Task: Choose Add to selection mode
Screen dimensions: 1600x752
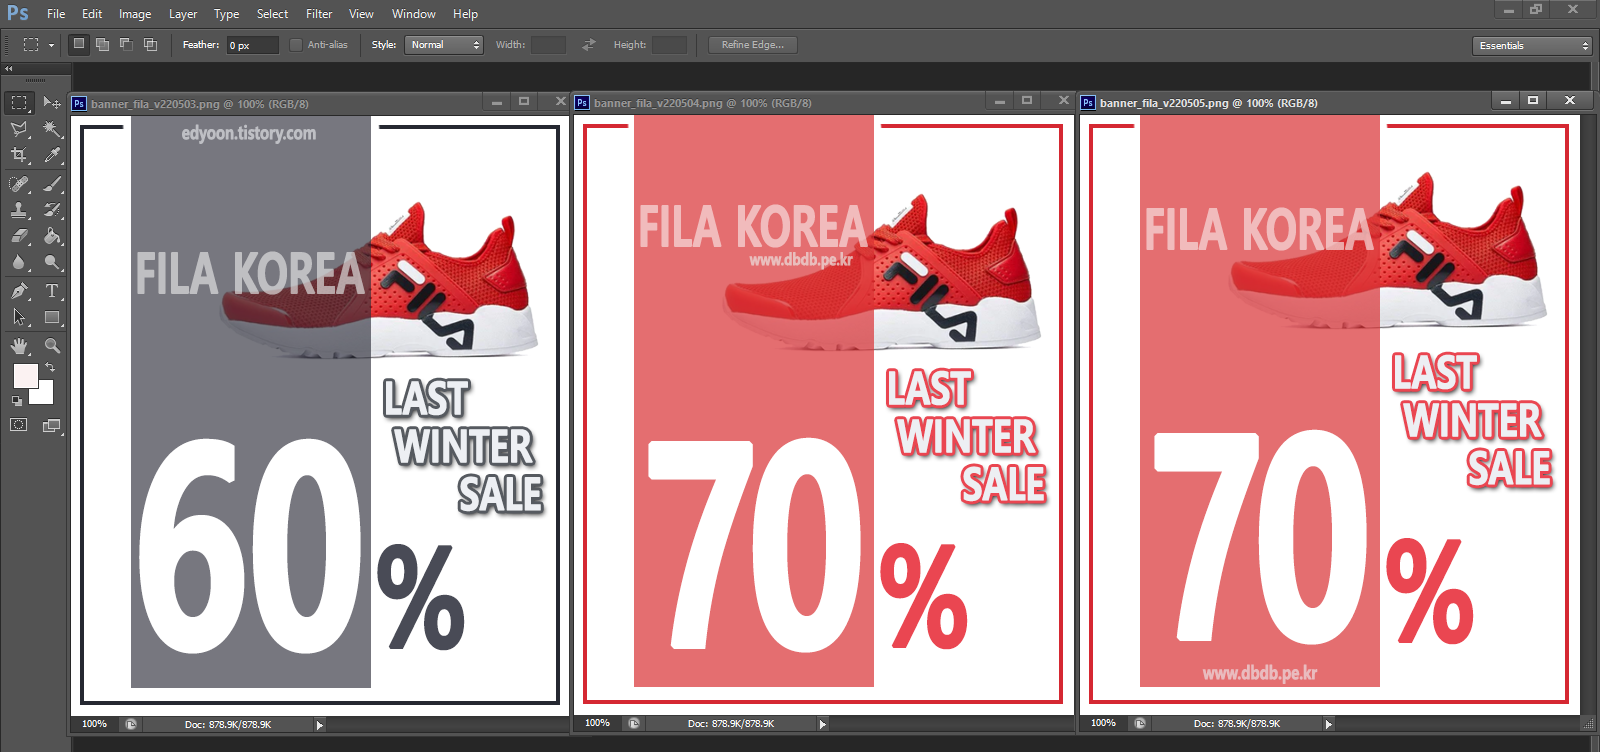Action: coord(102,44)
